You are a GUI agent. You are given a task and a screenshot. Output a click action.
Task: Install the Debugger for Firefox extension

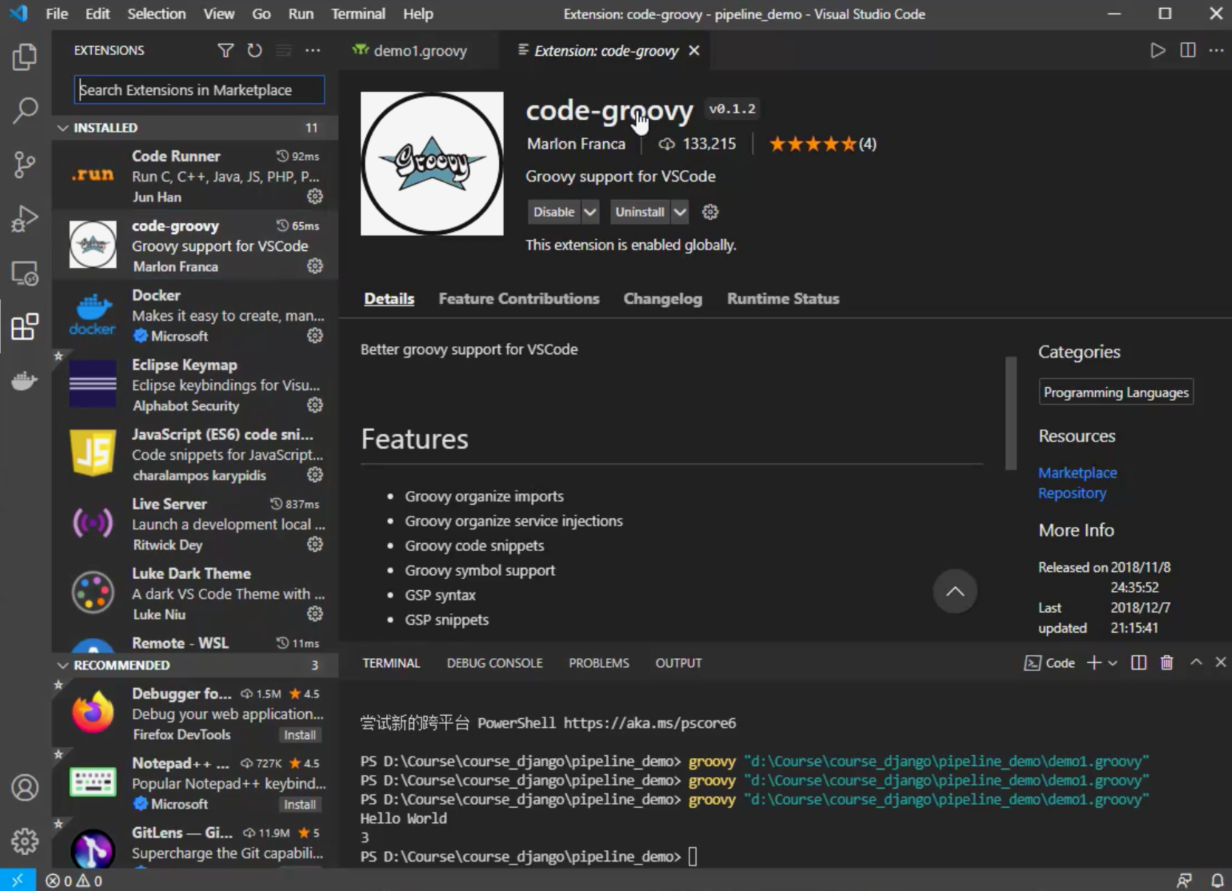pos(300,735)
